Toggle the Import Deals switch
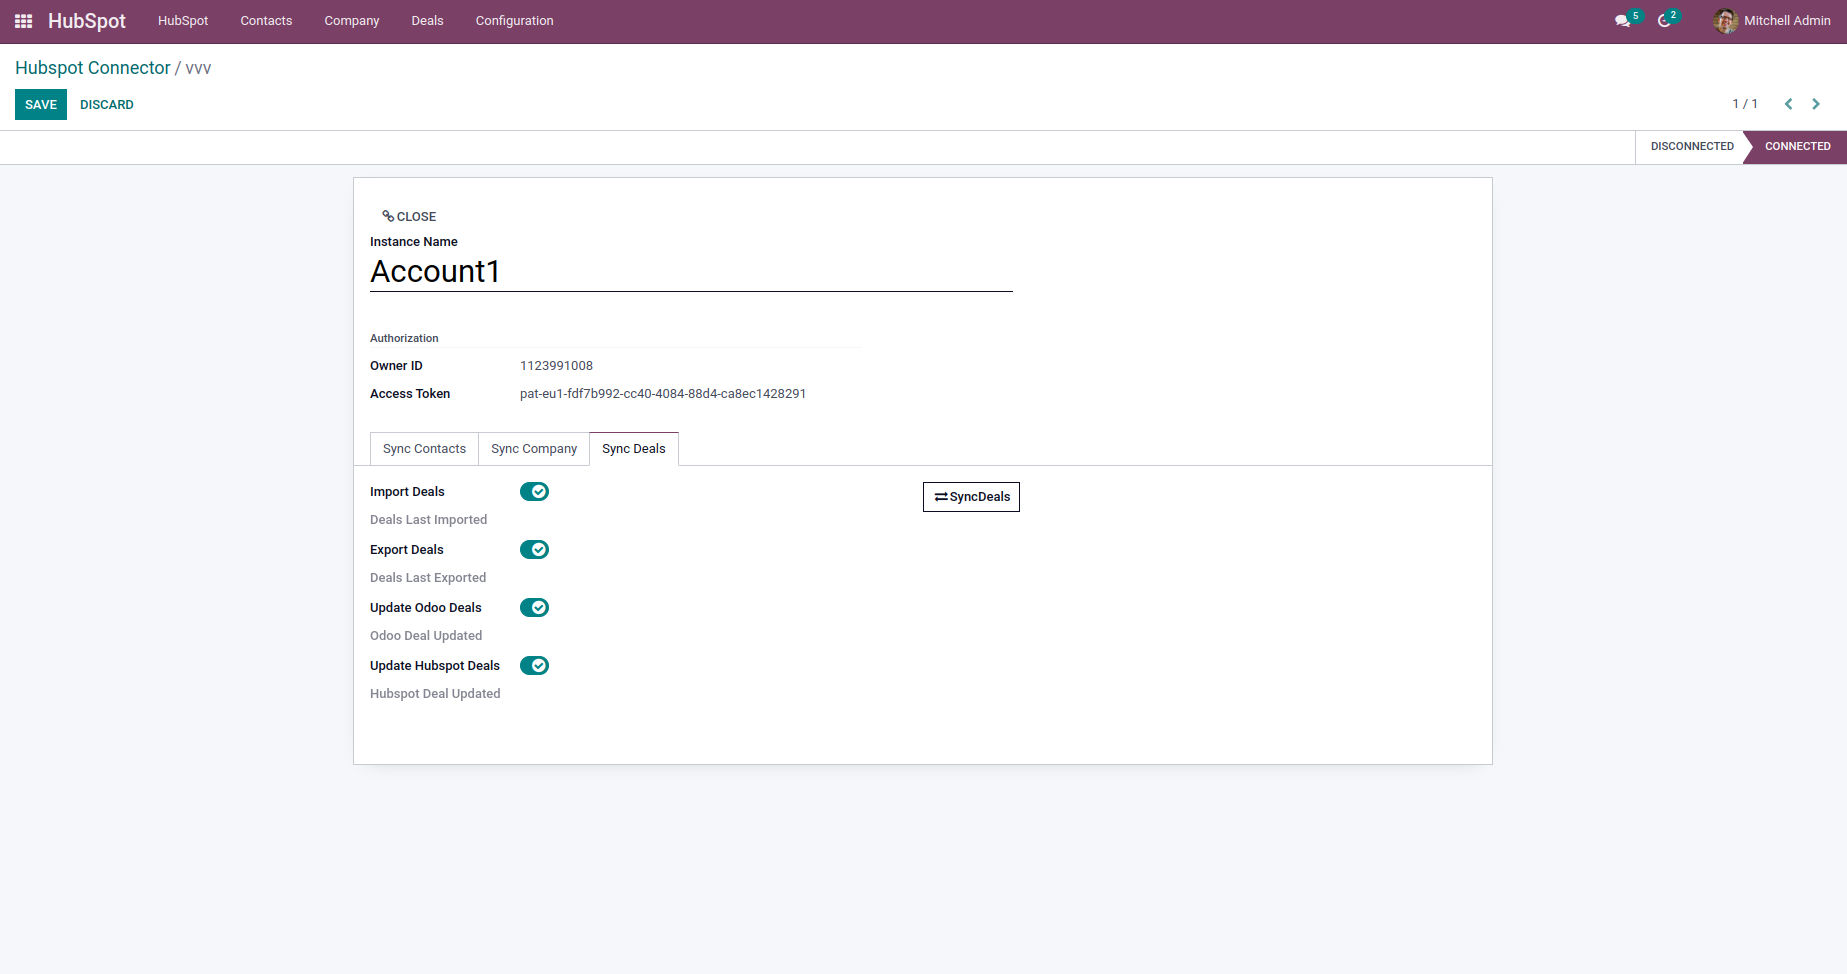This screenshot has width=1847, height=974. click(x=534, y=492)
